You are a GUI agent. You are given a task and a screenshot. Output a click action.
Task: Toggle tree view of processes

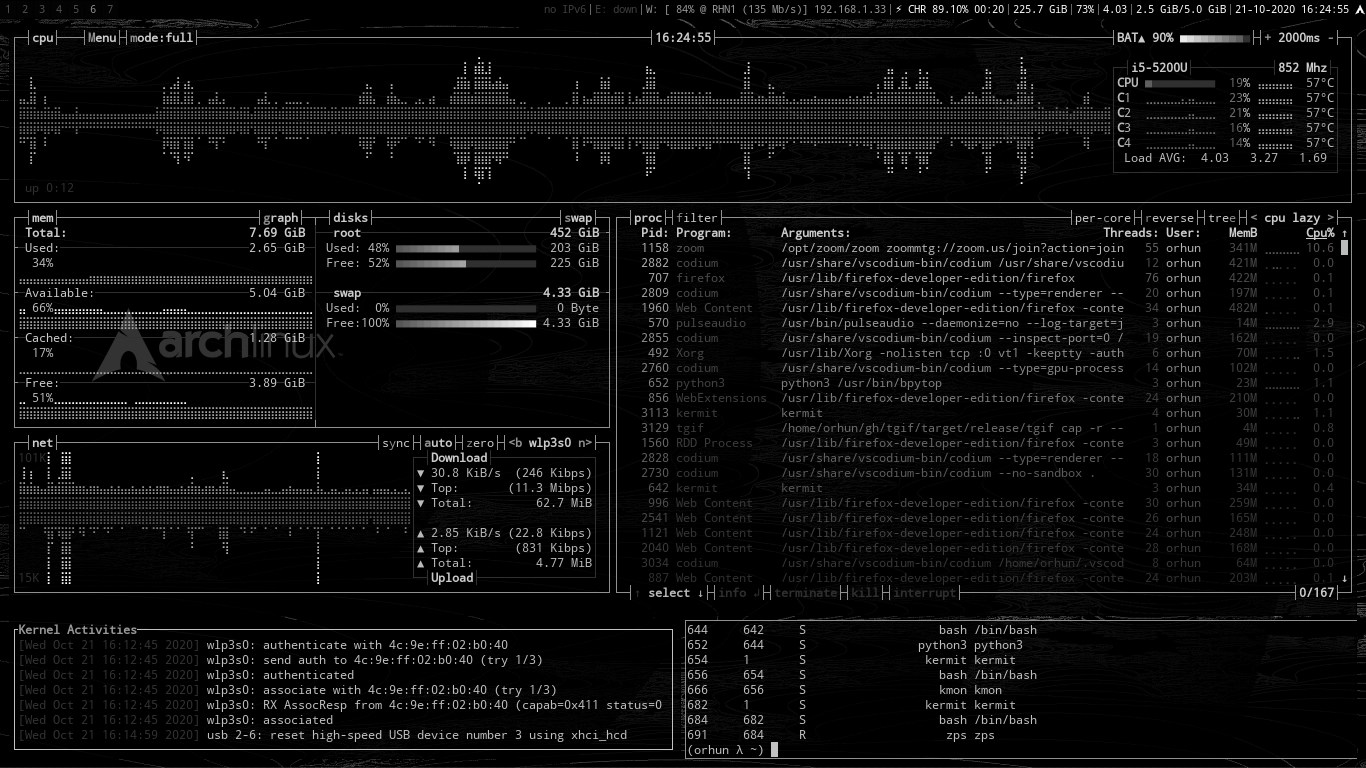tap(1221, 218)
